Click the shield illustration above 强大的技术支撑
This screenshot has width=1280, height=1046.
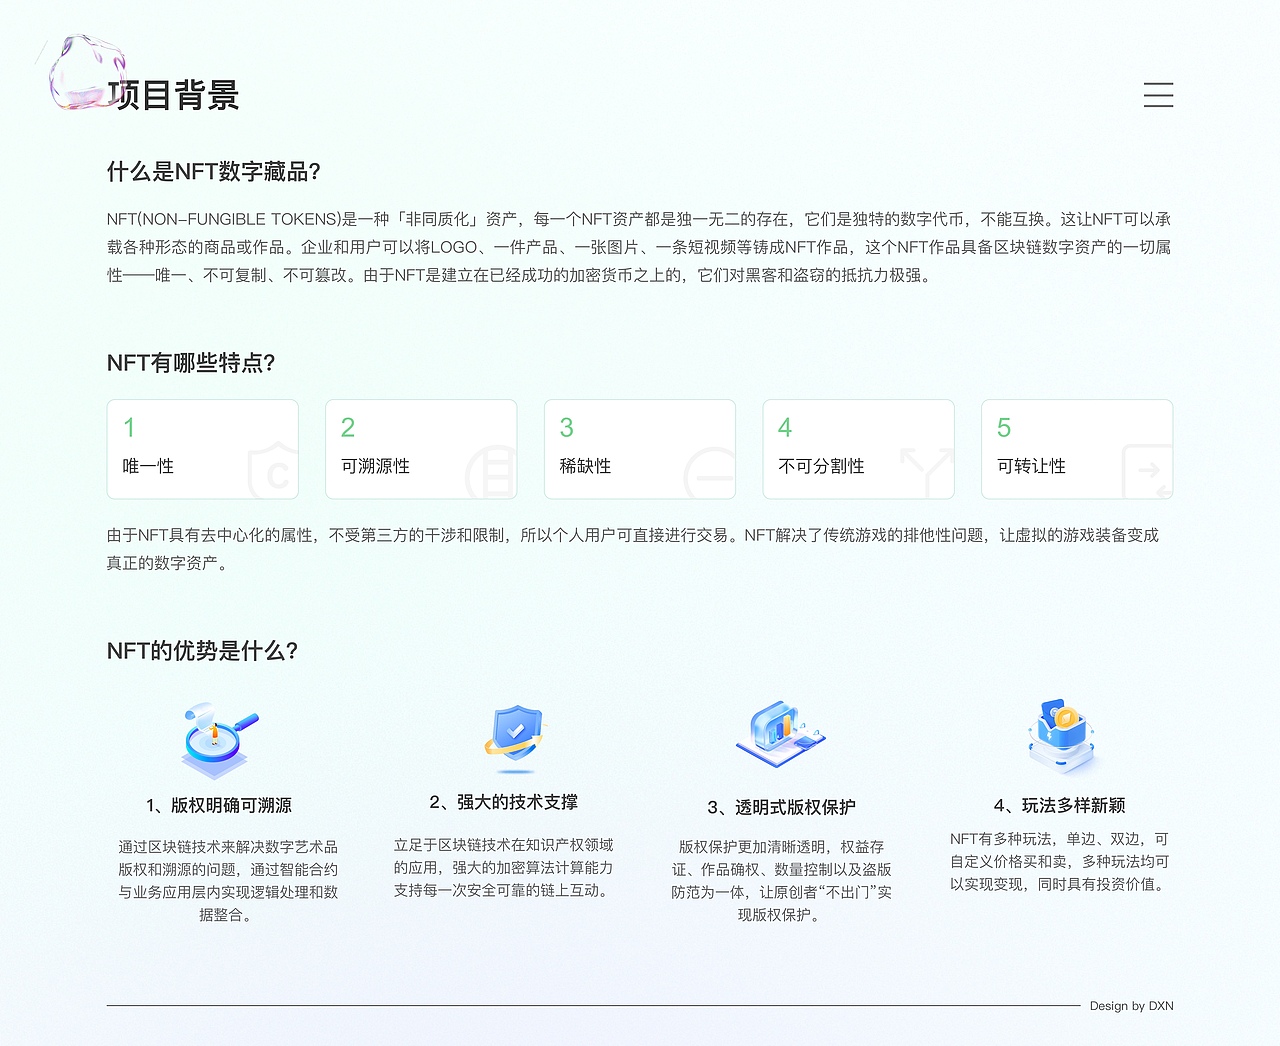tap(513, 733)
